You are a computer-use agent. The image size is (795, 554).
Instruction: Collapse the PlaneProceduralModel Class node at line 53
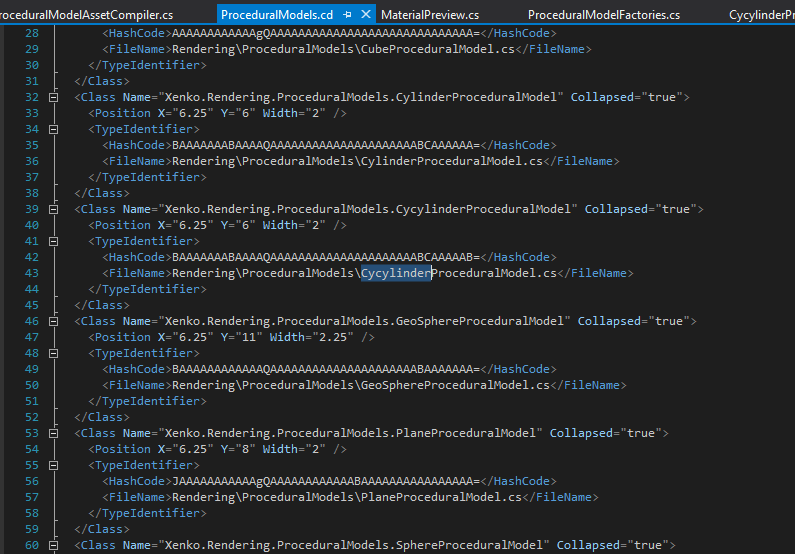53,433
